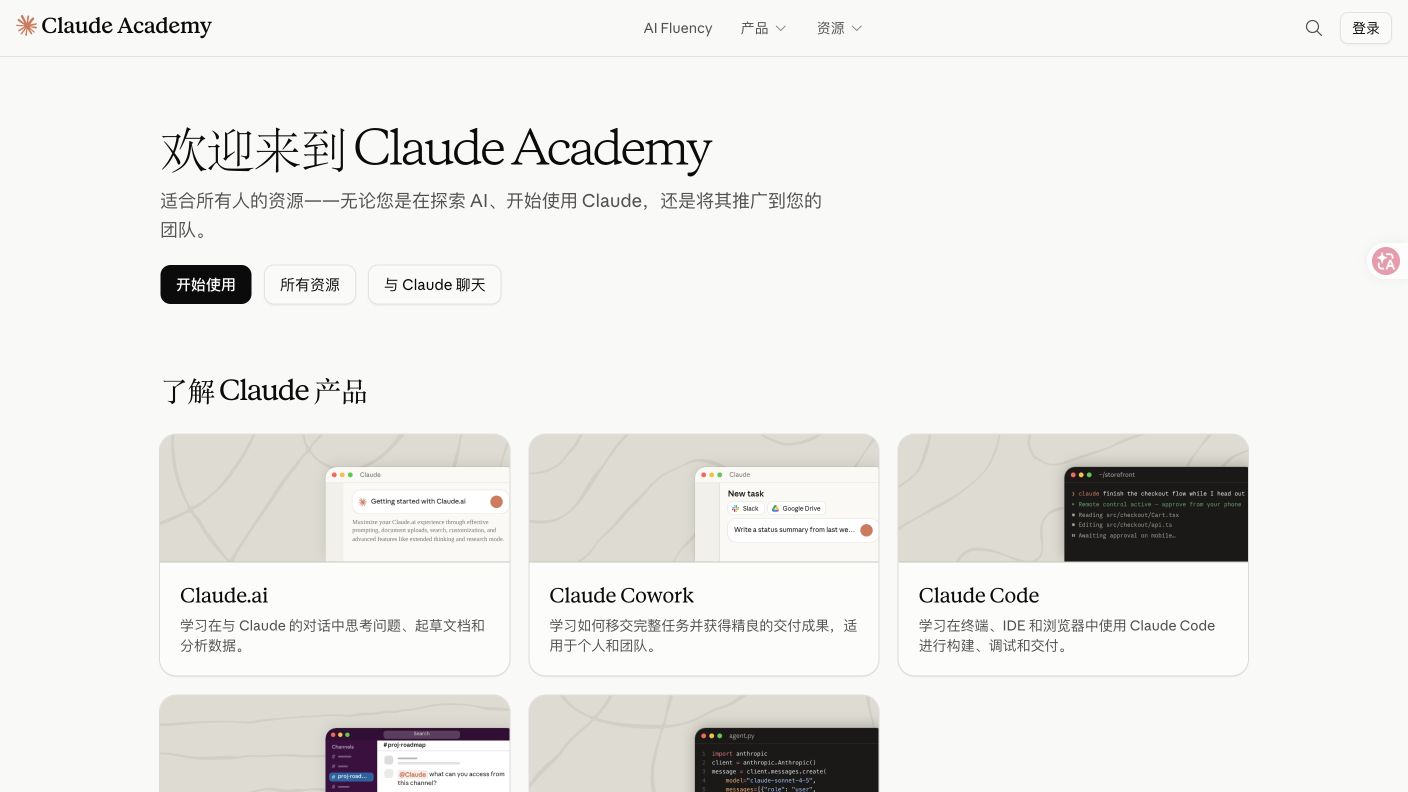This screenshot has width=1408, height=792.
Task: Open the Claude Code card title
Action: pos(979,595)
